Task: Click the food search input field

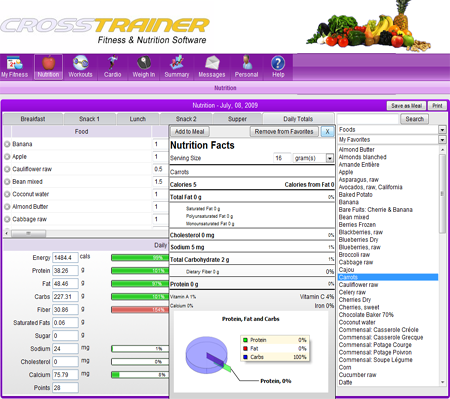Action: point(368,119)
